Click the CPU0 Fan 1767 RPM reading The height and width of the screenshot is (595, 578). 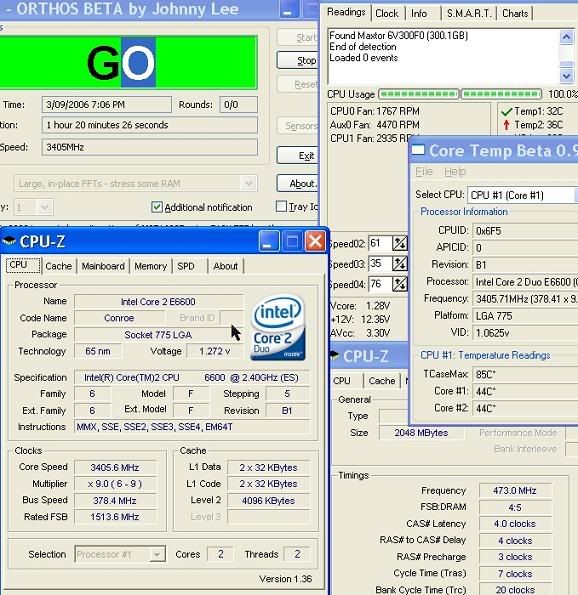(x=375, y=111)
